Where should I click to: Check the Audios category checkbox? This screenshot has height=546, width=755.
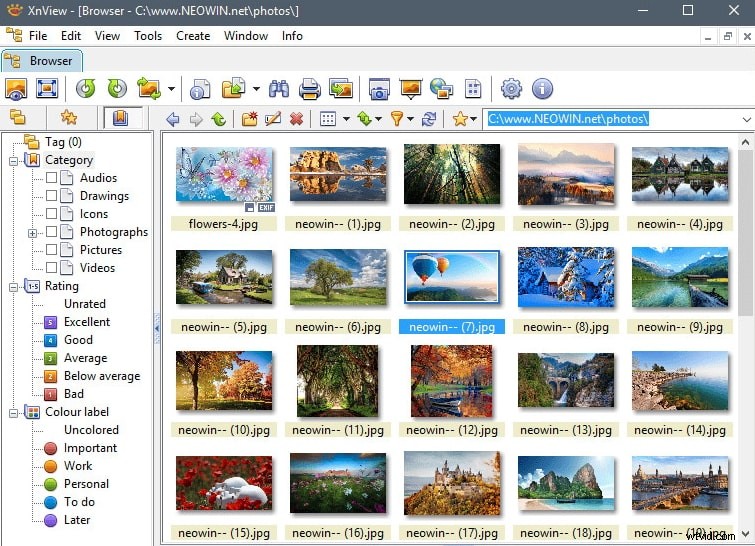[52, 178]
